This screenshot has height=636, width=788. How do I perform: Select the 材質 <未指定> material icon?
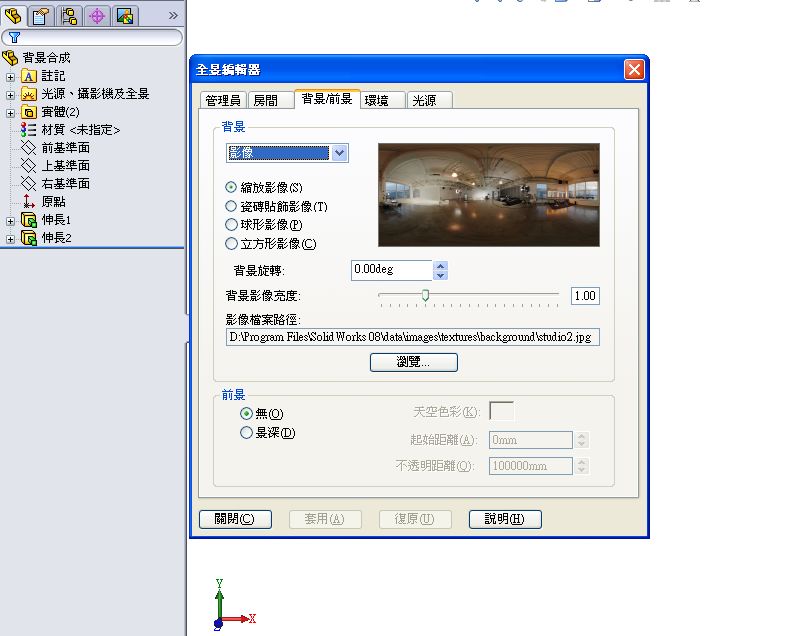[29, 130]
